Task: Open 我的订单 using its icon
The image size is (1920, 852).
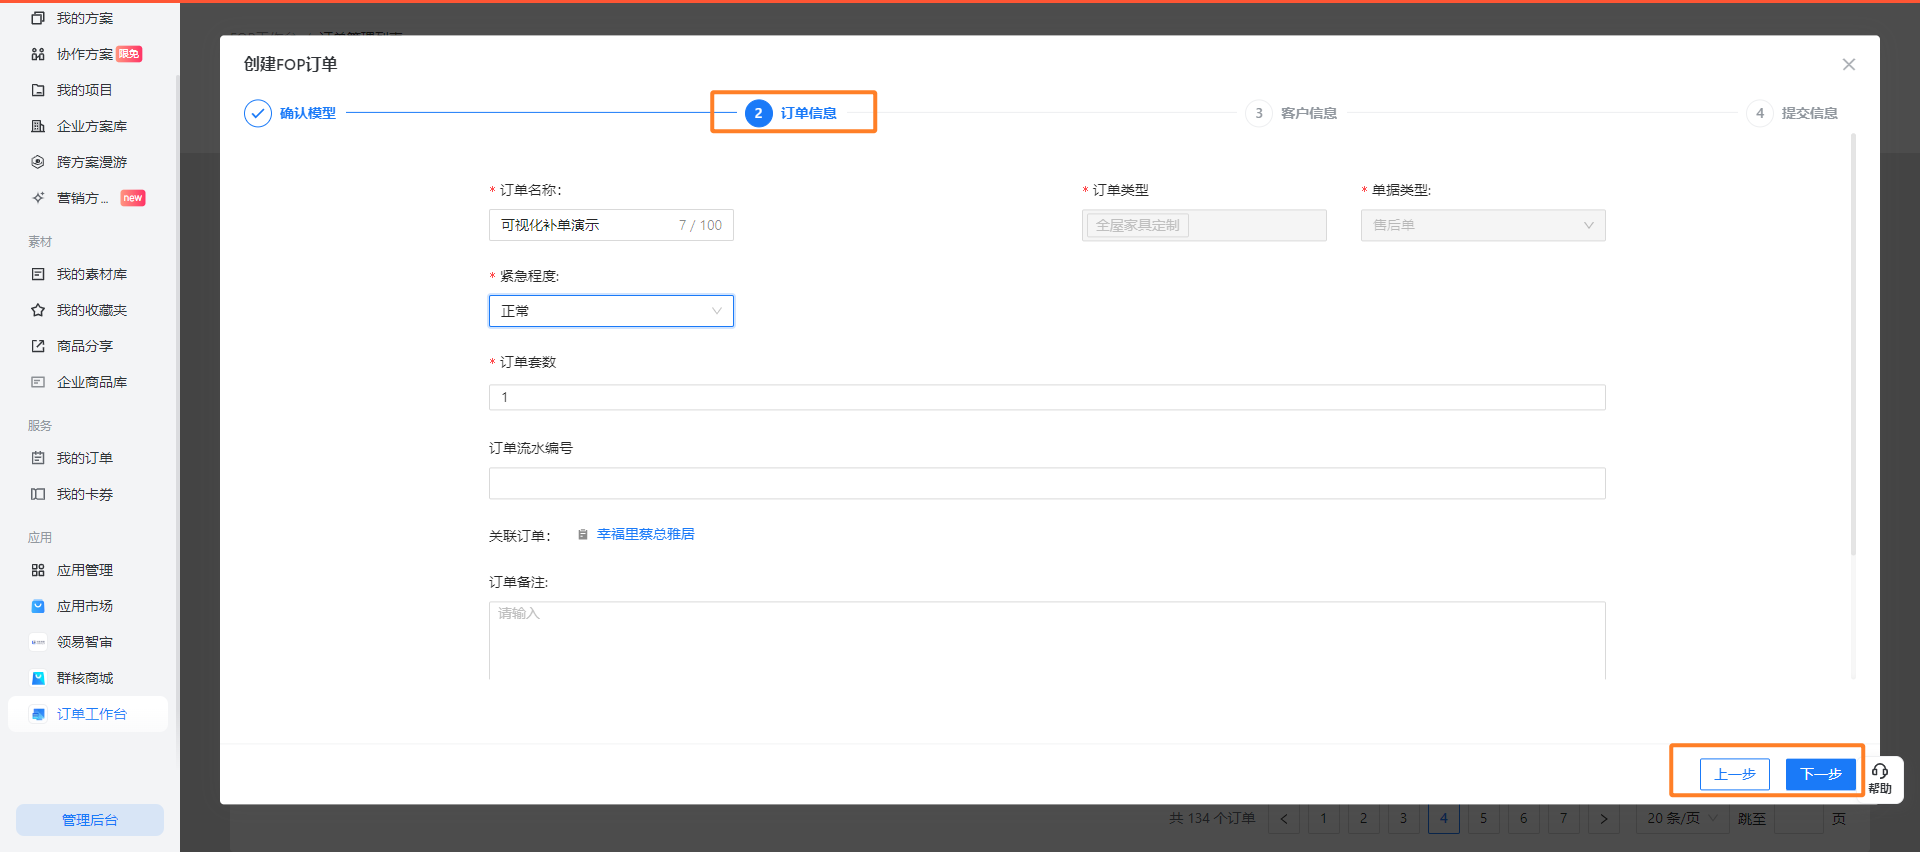Action: click(38, 458)
